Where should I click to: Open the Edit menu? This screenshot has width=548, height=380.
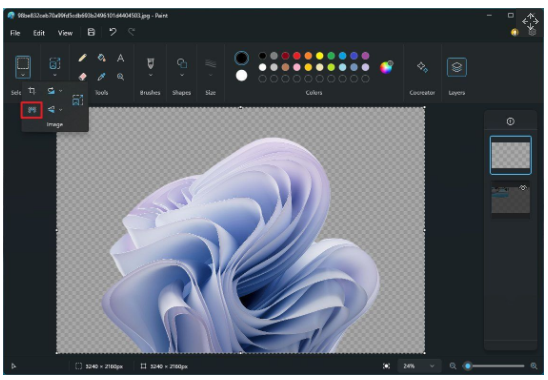pyautogui.click(x=39, y=33)
